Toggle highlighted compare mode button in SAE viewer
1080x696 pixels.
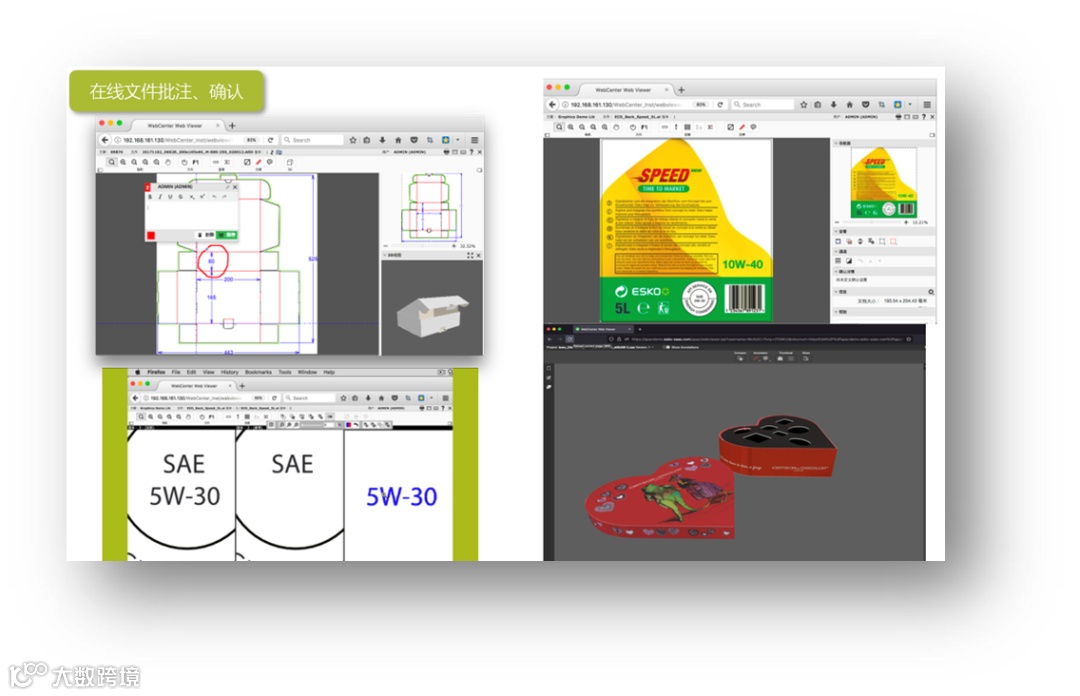coord(330,416)
